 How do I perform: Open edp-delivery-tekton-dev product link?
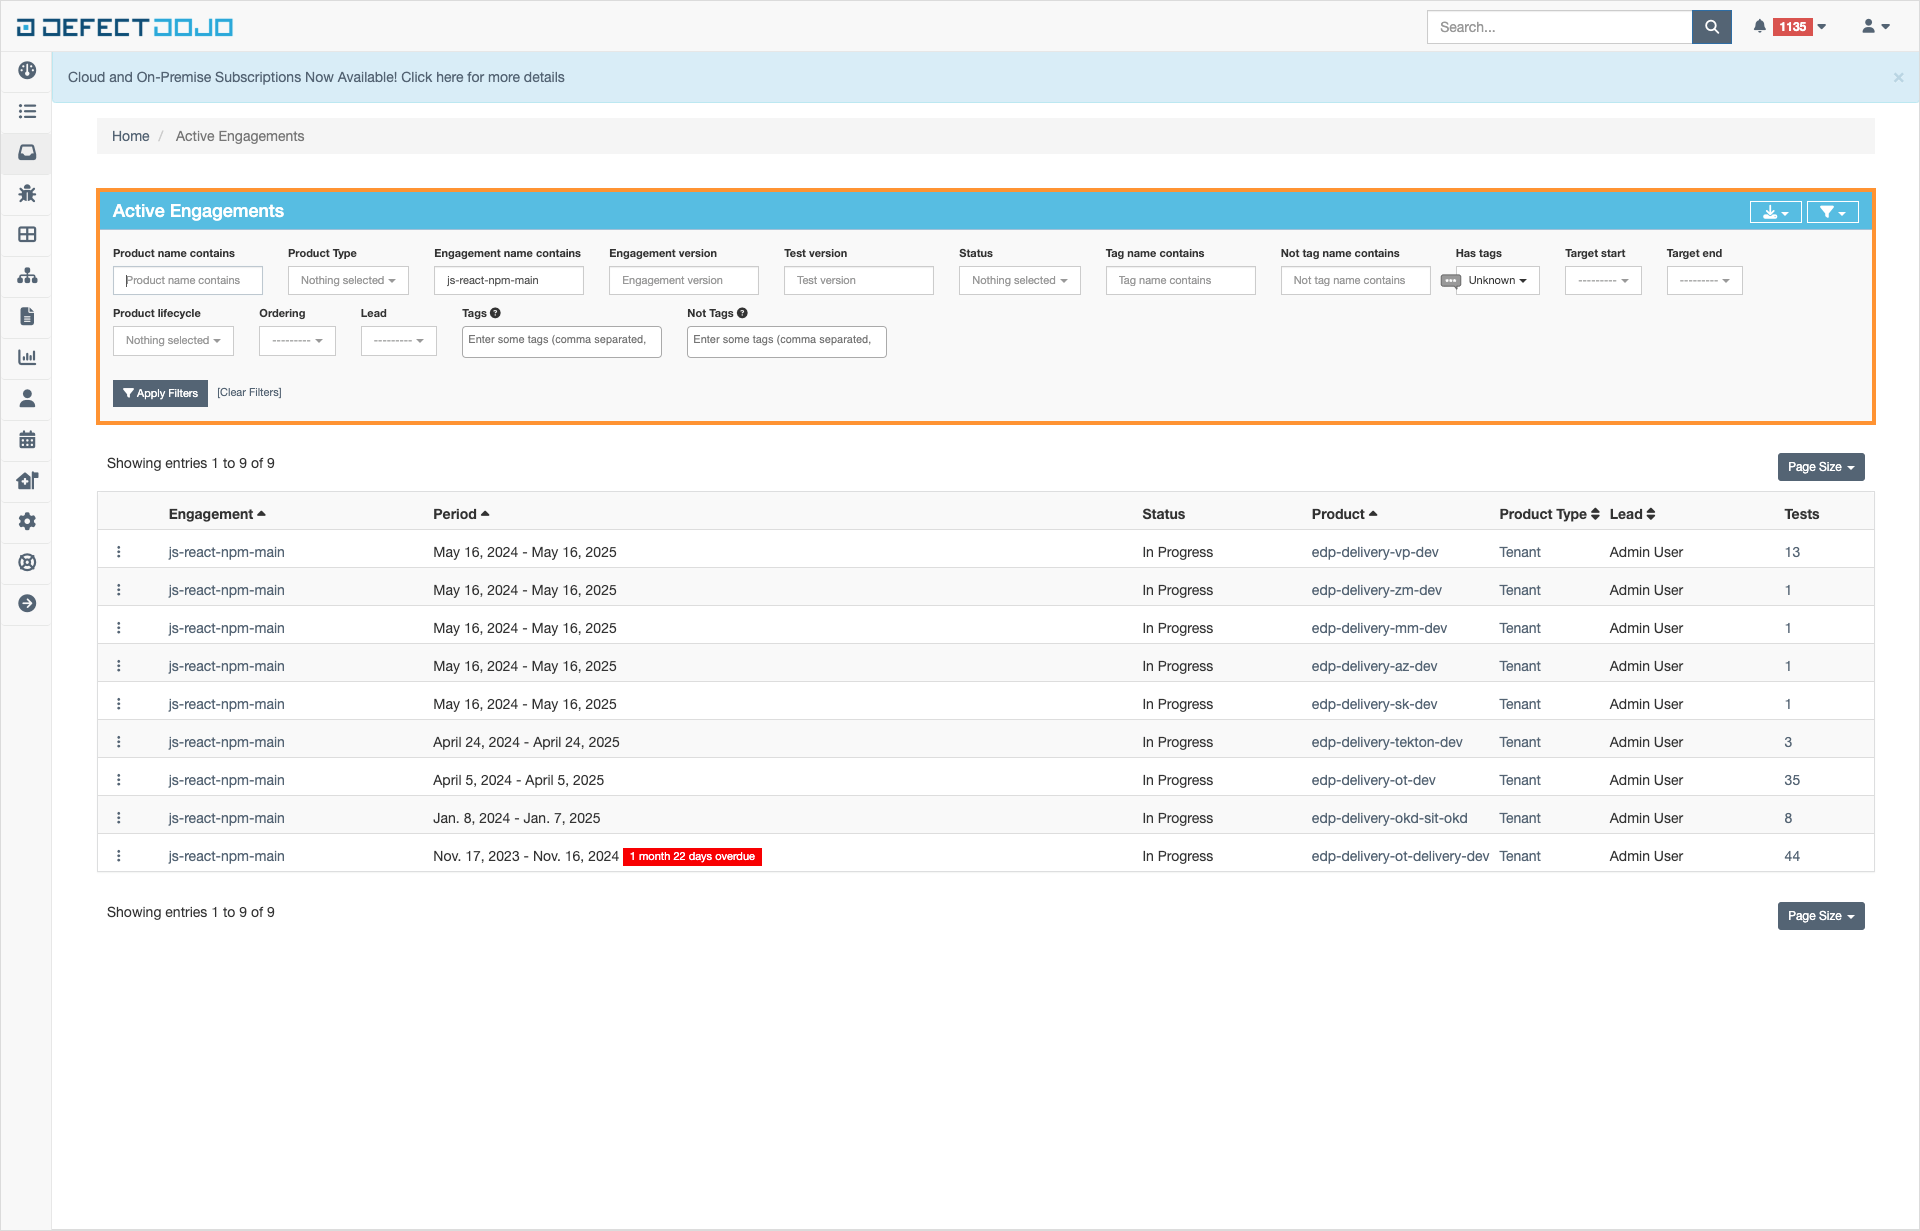coord(1386,742)
